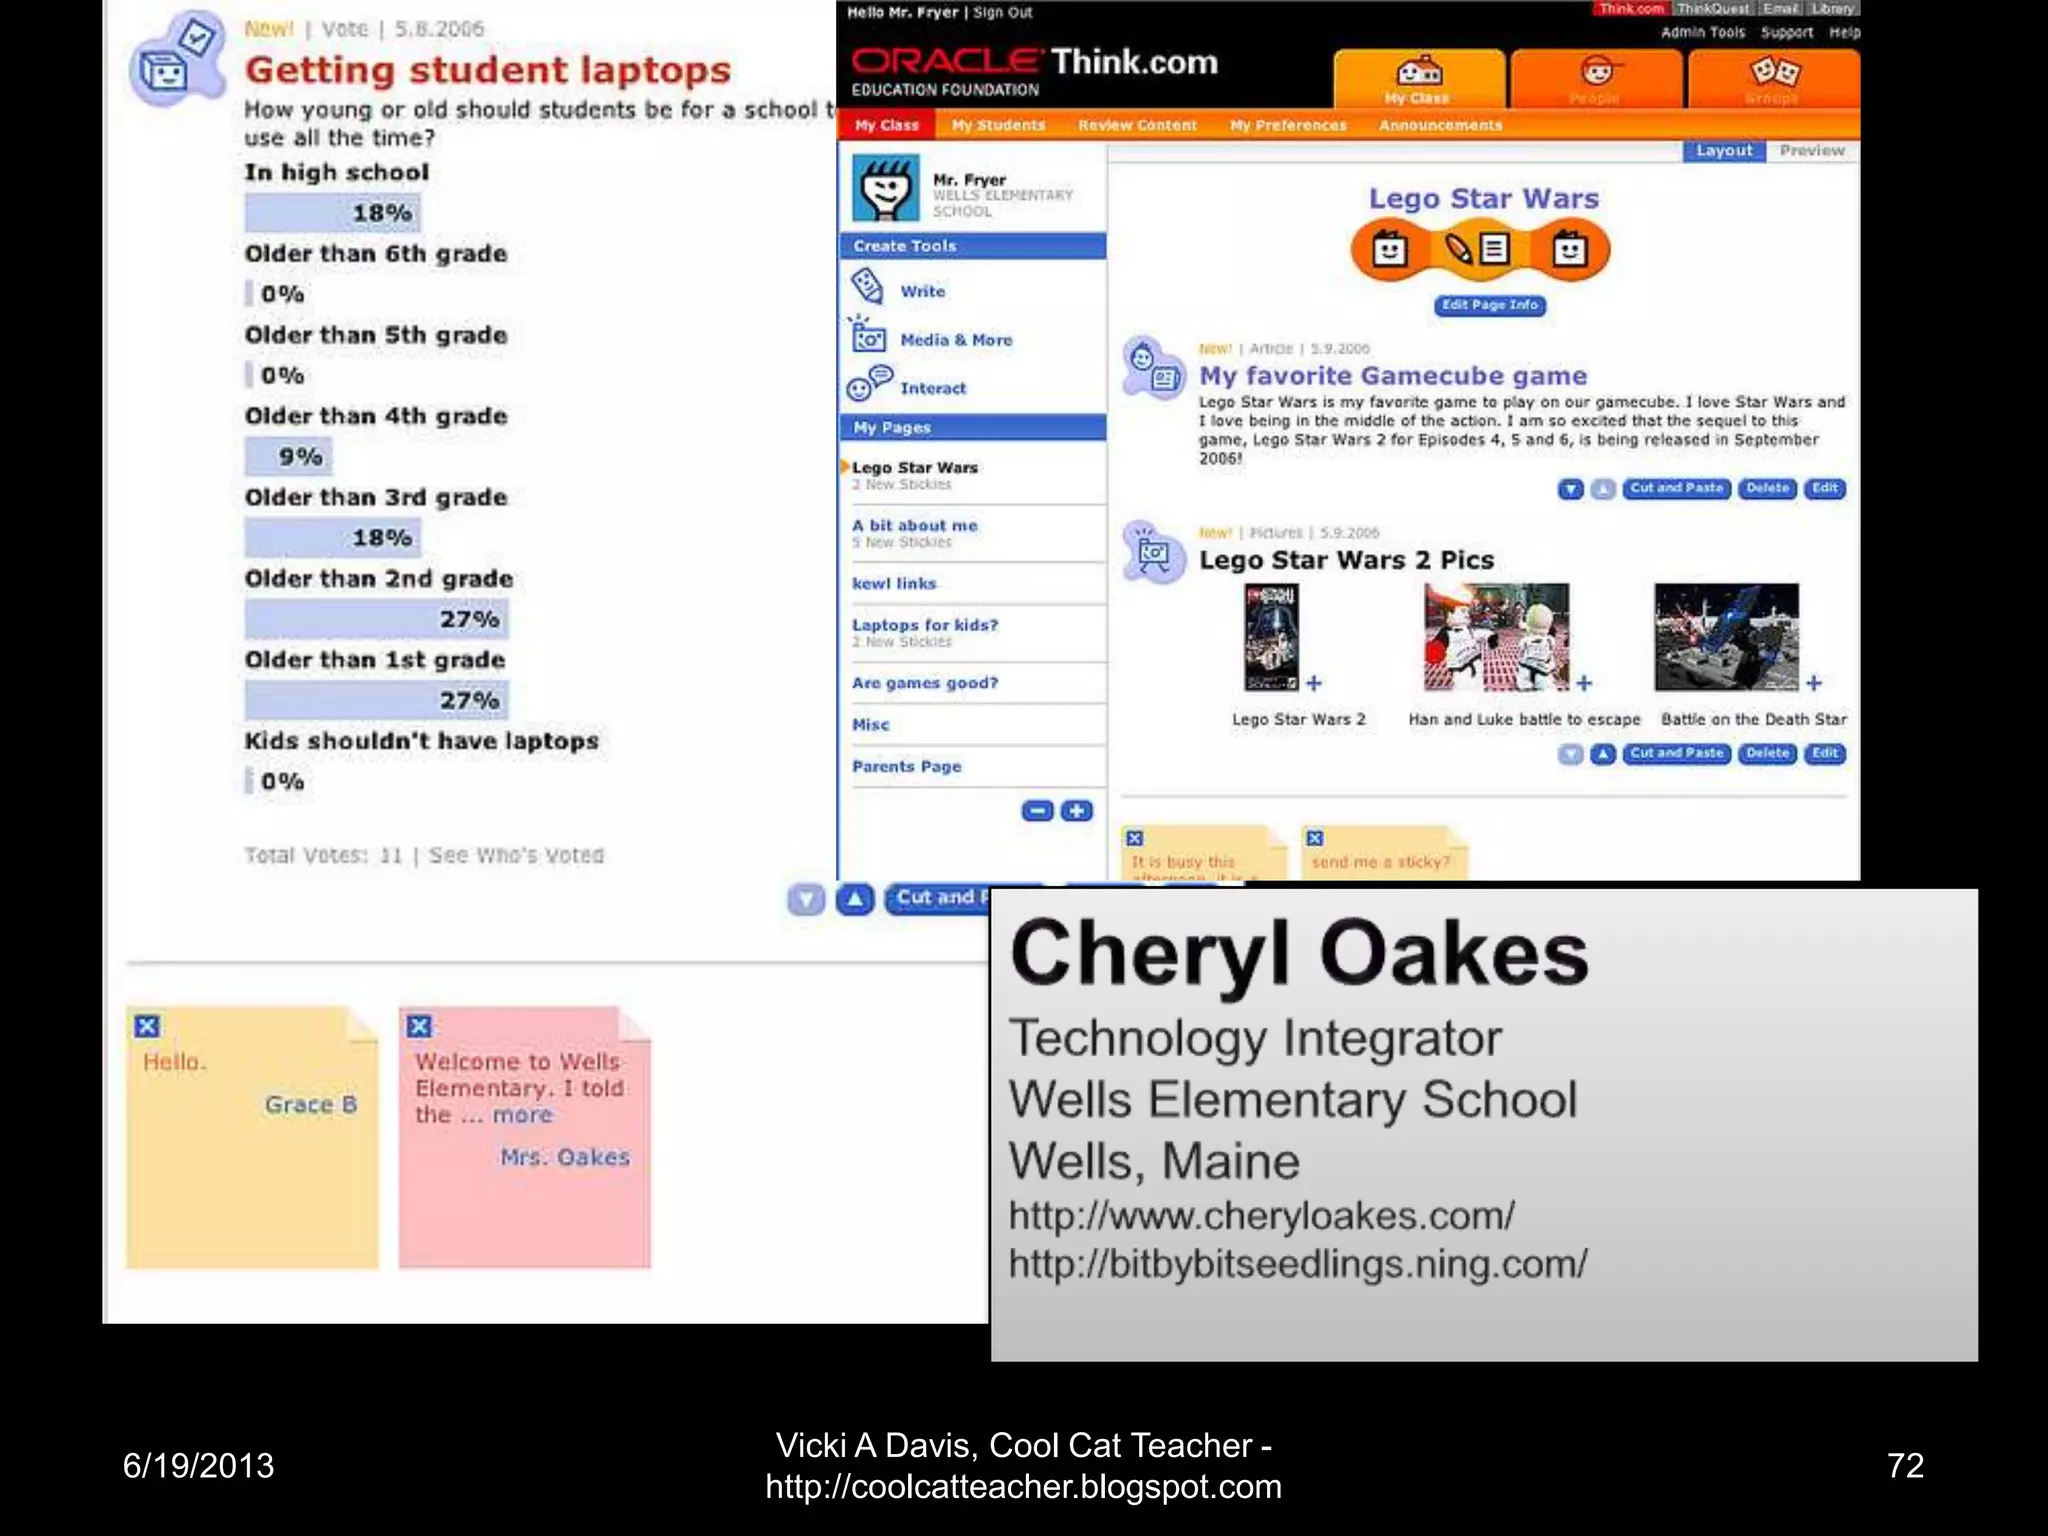Open the 'Laptops for kids?' page
This screenshot has width=2048, height=1536.
coord(925,625)
